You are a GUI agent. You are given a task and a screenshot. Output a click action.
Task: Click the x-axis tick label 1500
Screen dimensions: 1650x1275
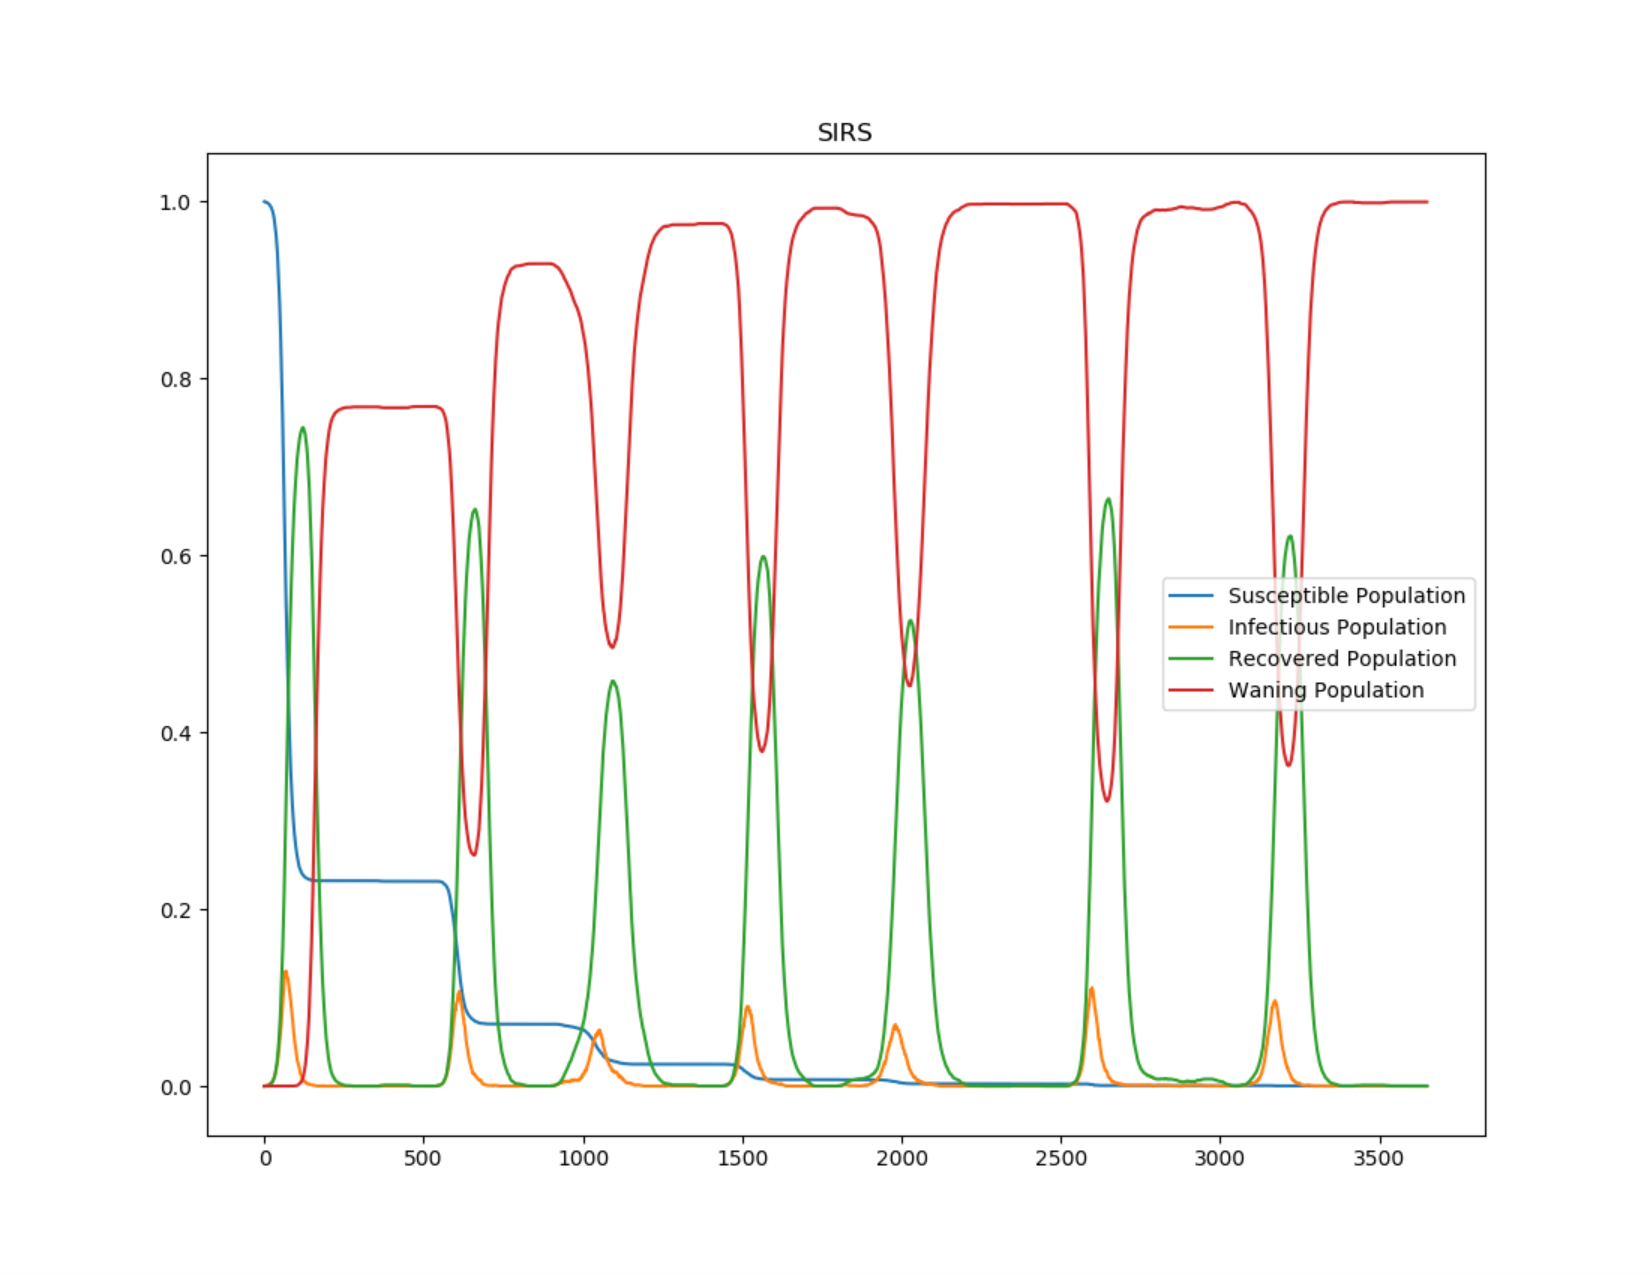742,1159
